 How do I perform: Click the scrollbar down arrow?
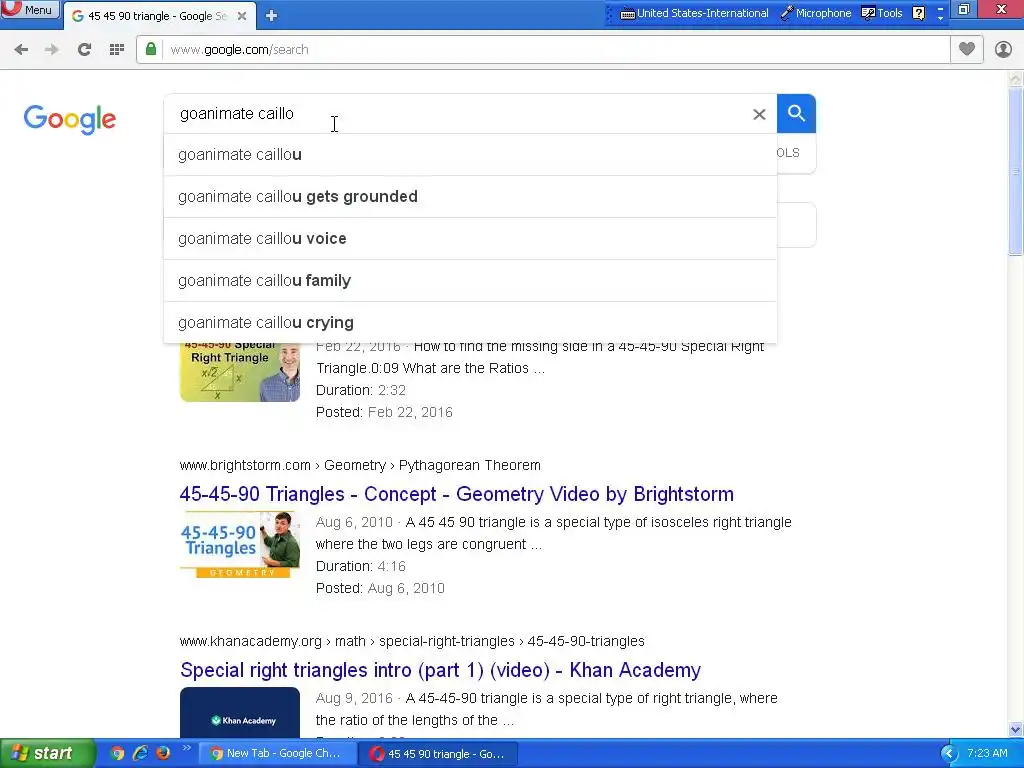1016,729
